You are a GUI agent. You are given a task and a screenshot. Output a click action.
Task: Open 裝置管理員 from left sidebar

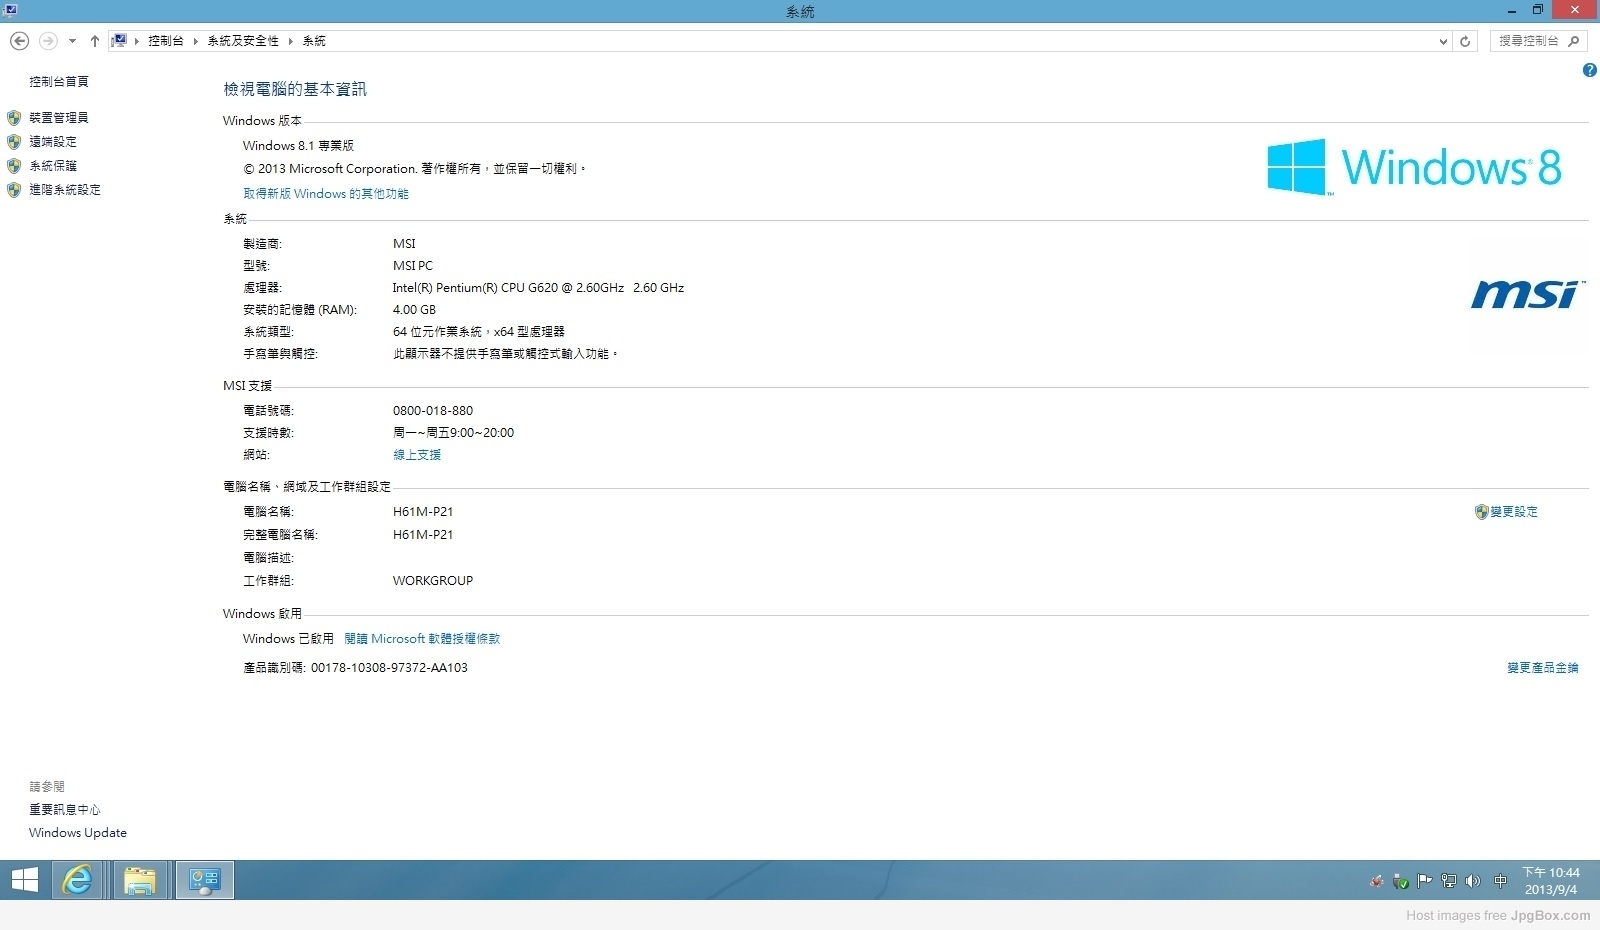click(58, 117)
